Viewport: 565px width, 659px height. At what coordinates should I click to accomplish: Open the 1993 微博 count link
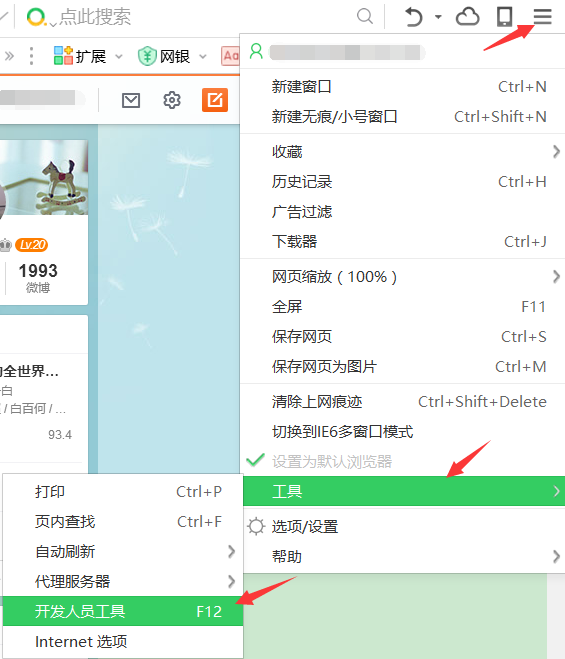tap(38, 277)
